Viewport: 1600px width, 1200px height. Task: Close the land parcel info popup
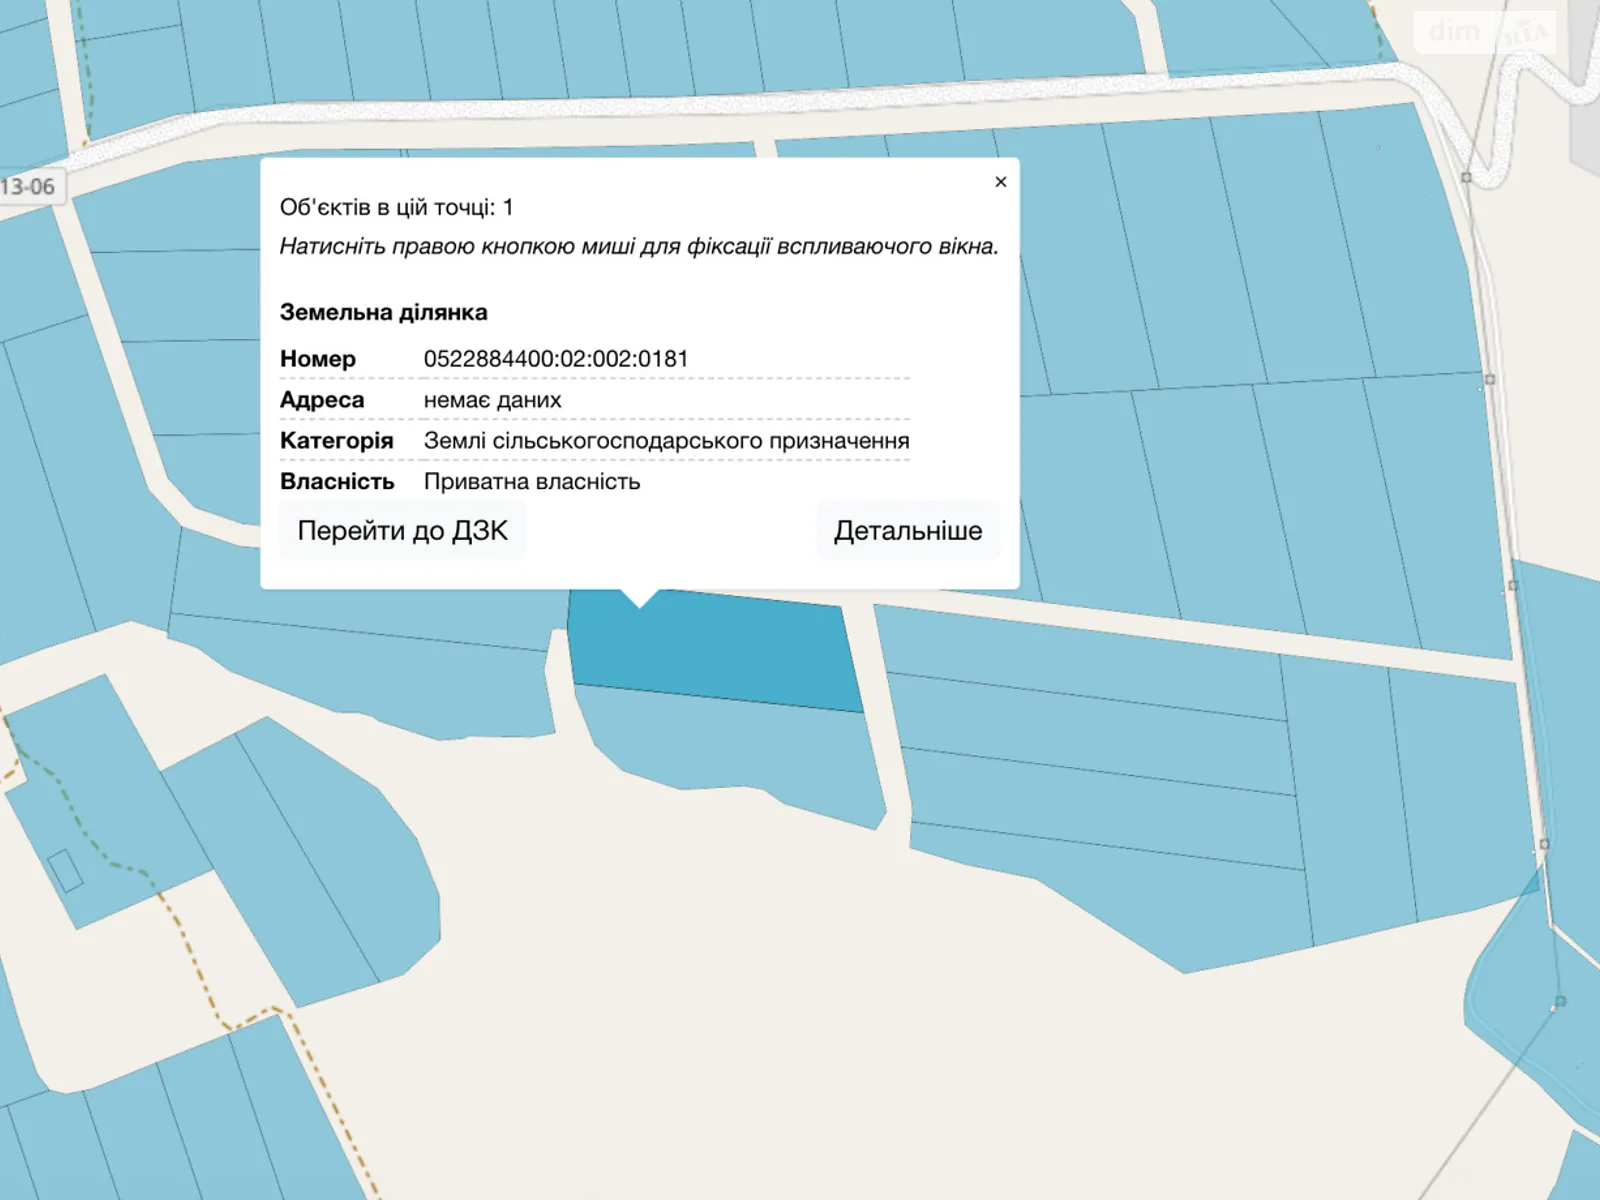[1000, 182]
